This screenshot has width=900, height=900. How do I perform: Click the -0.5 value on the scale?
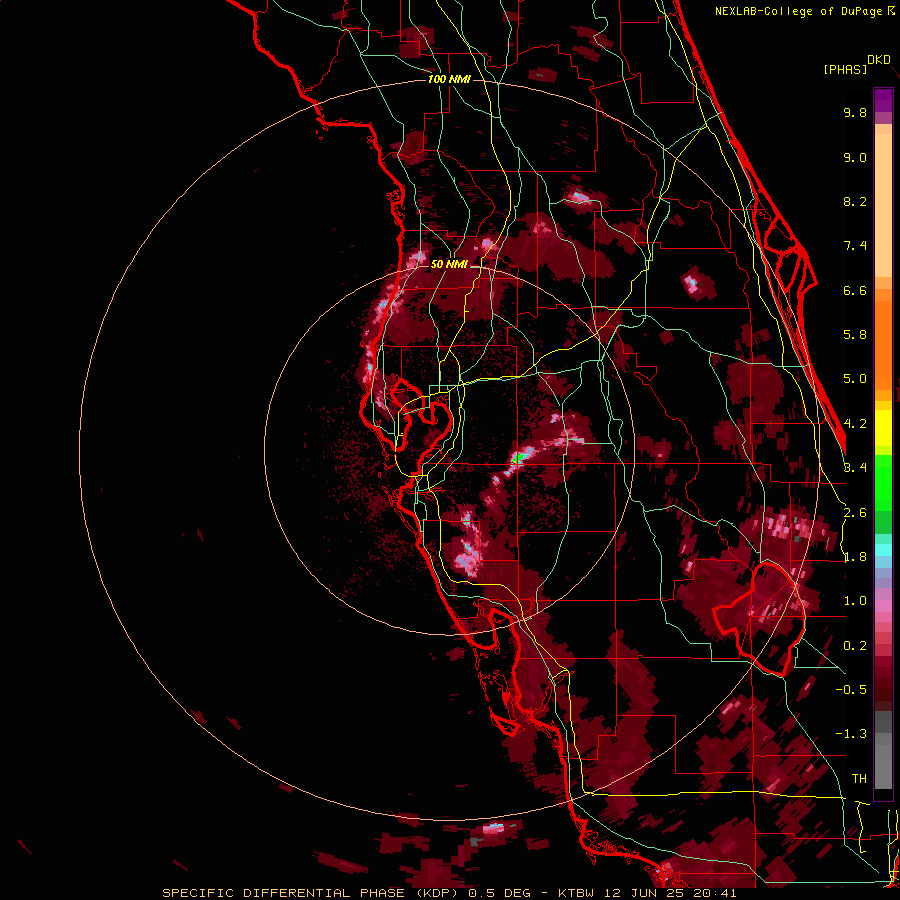click(x=851, y=689)
